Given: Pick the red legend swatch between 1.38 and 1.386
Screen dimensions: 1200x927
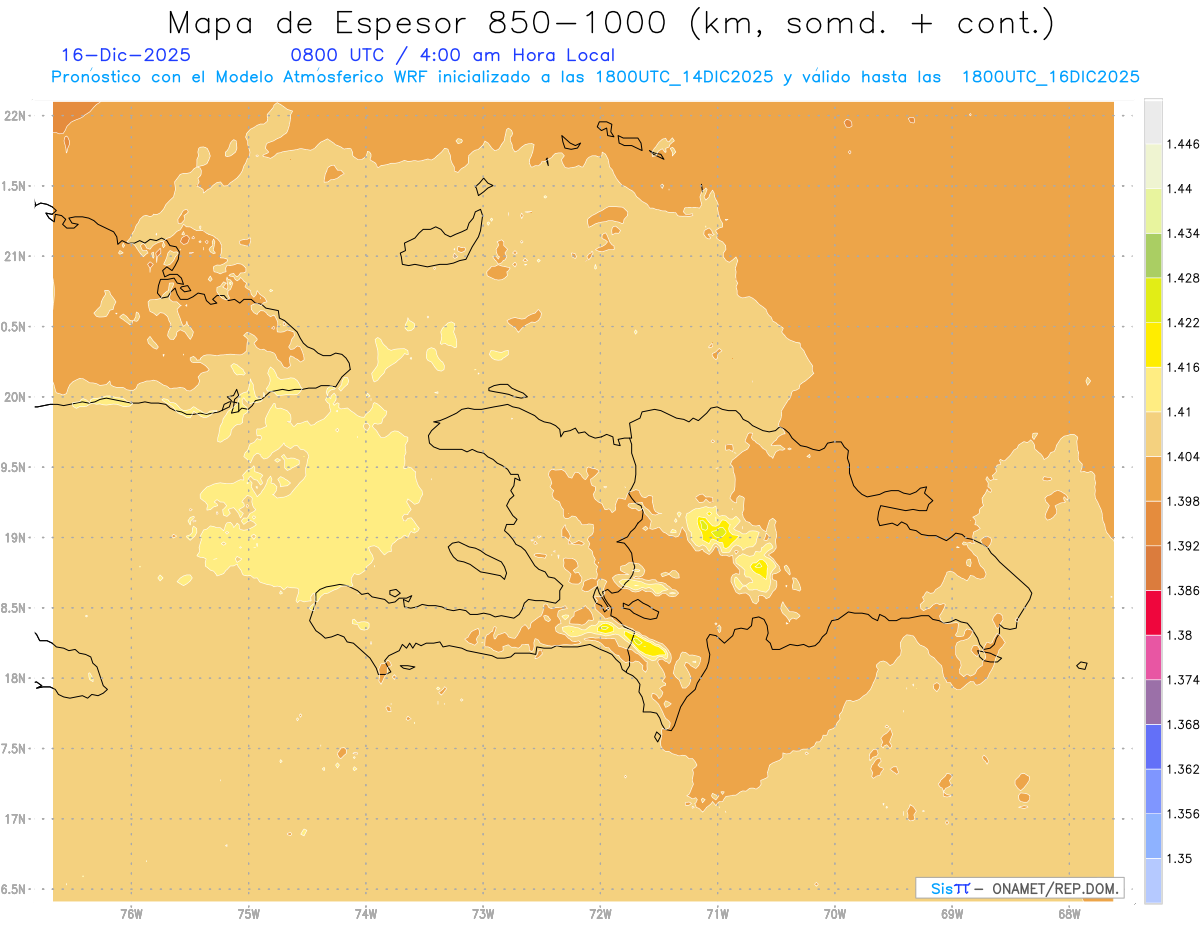Looking at the screenshot, I should (x=1153, y=612).
